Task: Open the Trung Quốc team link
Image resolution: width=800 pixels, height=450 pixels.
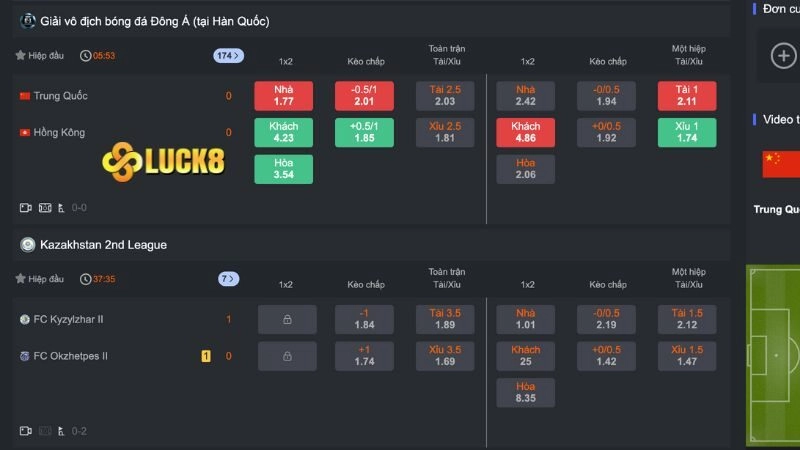Action: click(x=60, y=96)
